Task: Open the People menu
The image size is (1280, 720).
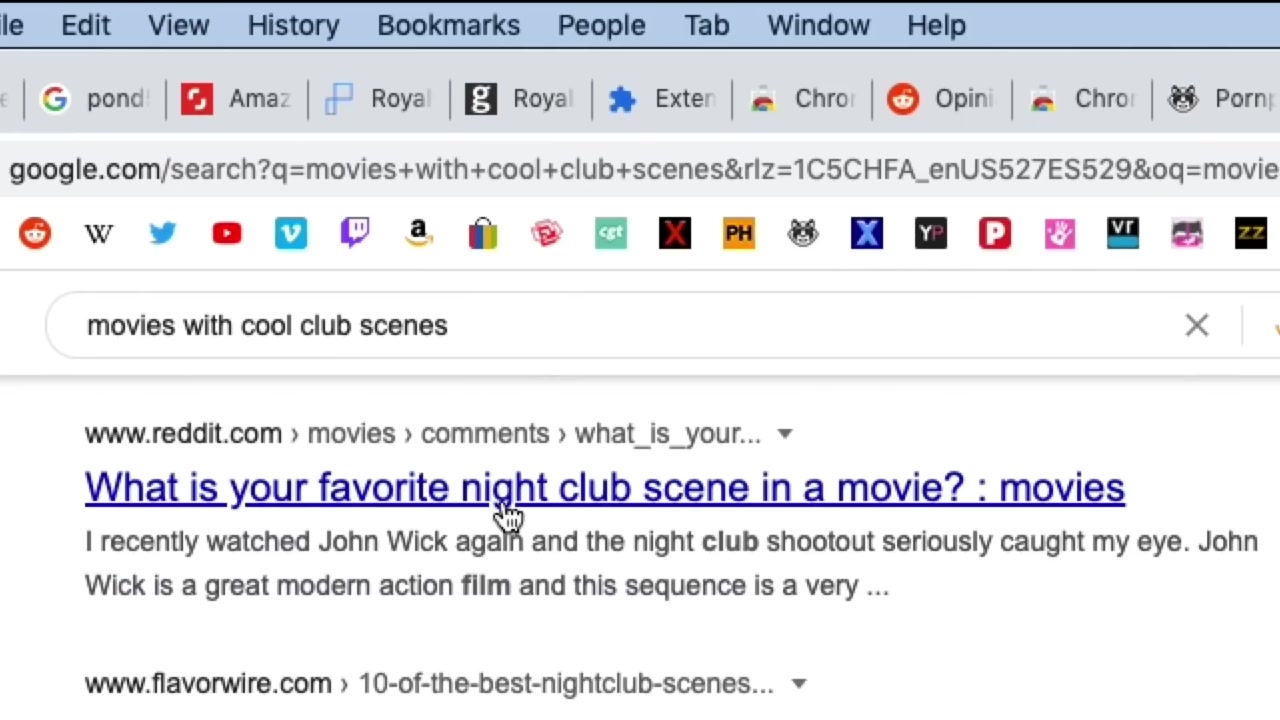Action: 601,25
